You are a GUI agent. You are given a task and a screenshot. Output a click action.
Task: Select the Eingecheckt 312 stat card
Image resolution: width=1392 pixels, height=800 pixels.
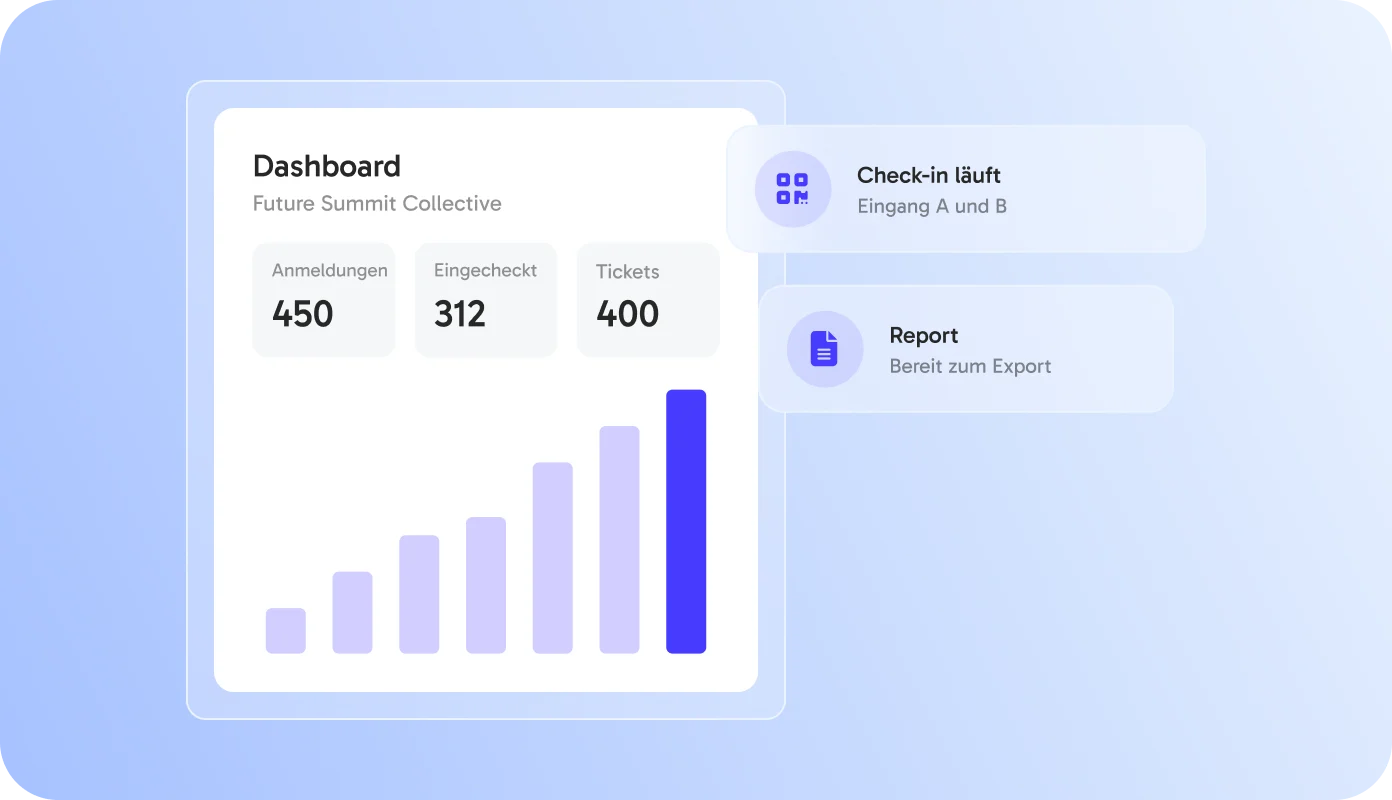pos(486,300)
